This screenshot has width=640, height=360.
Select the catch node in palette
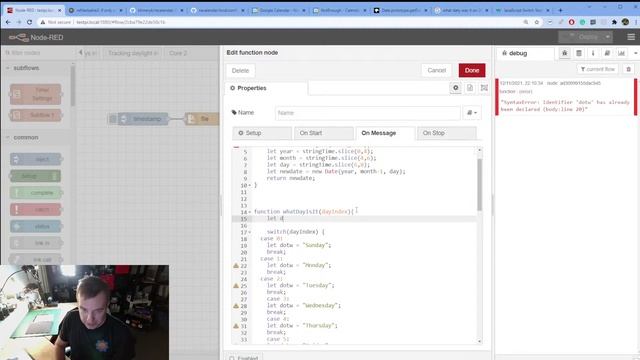36,209
